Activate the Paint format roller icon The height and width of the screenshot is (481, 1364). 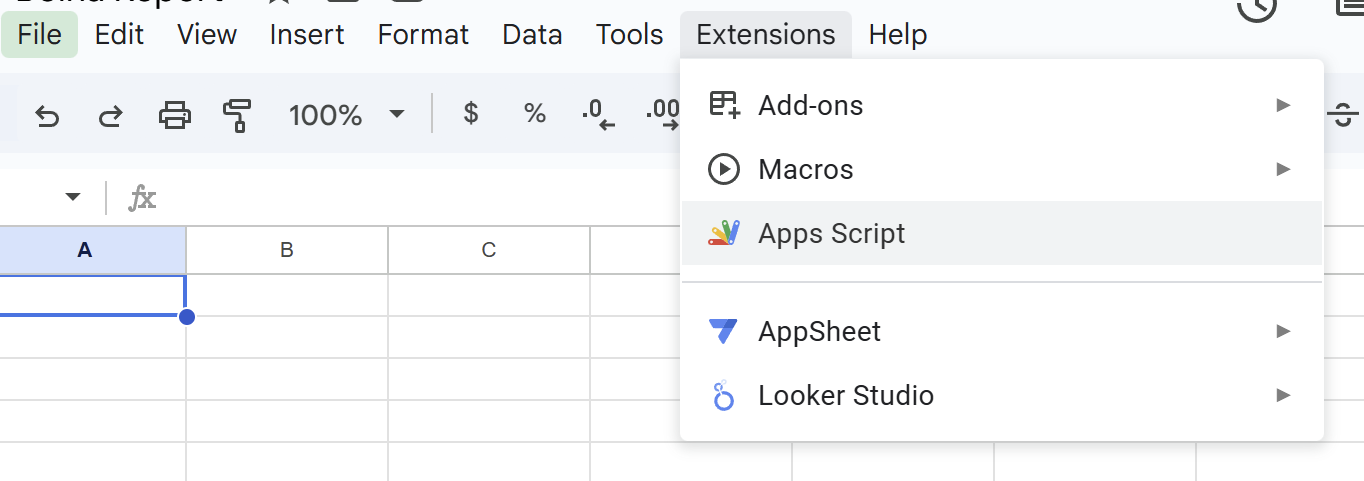point(237,115)
